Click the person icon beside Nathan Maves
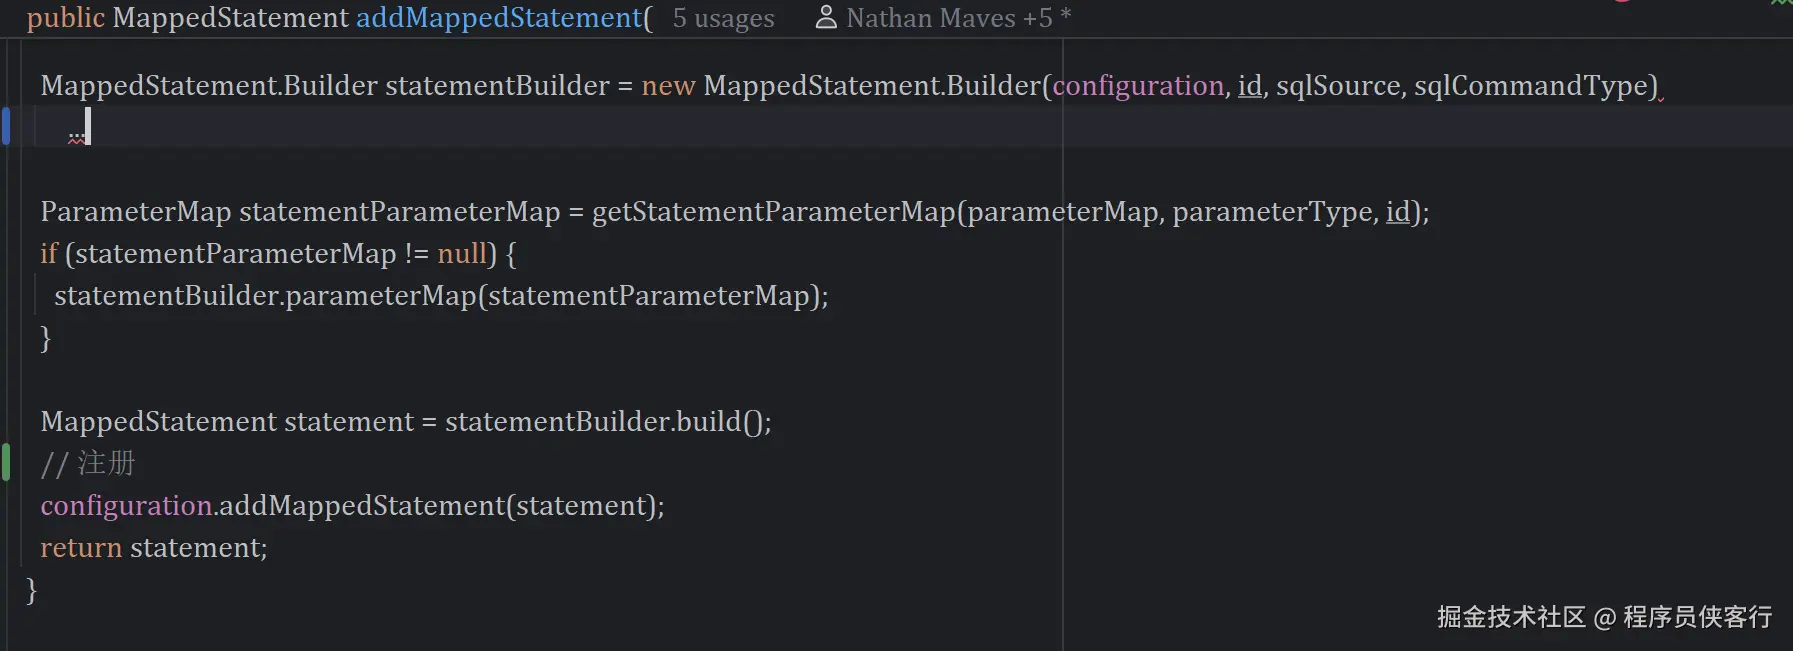This screenshot has height=651, width=1793. 825,17
